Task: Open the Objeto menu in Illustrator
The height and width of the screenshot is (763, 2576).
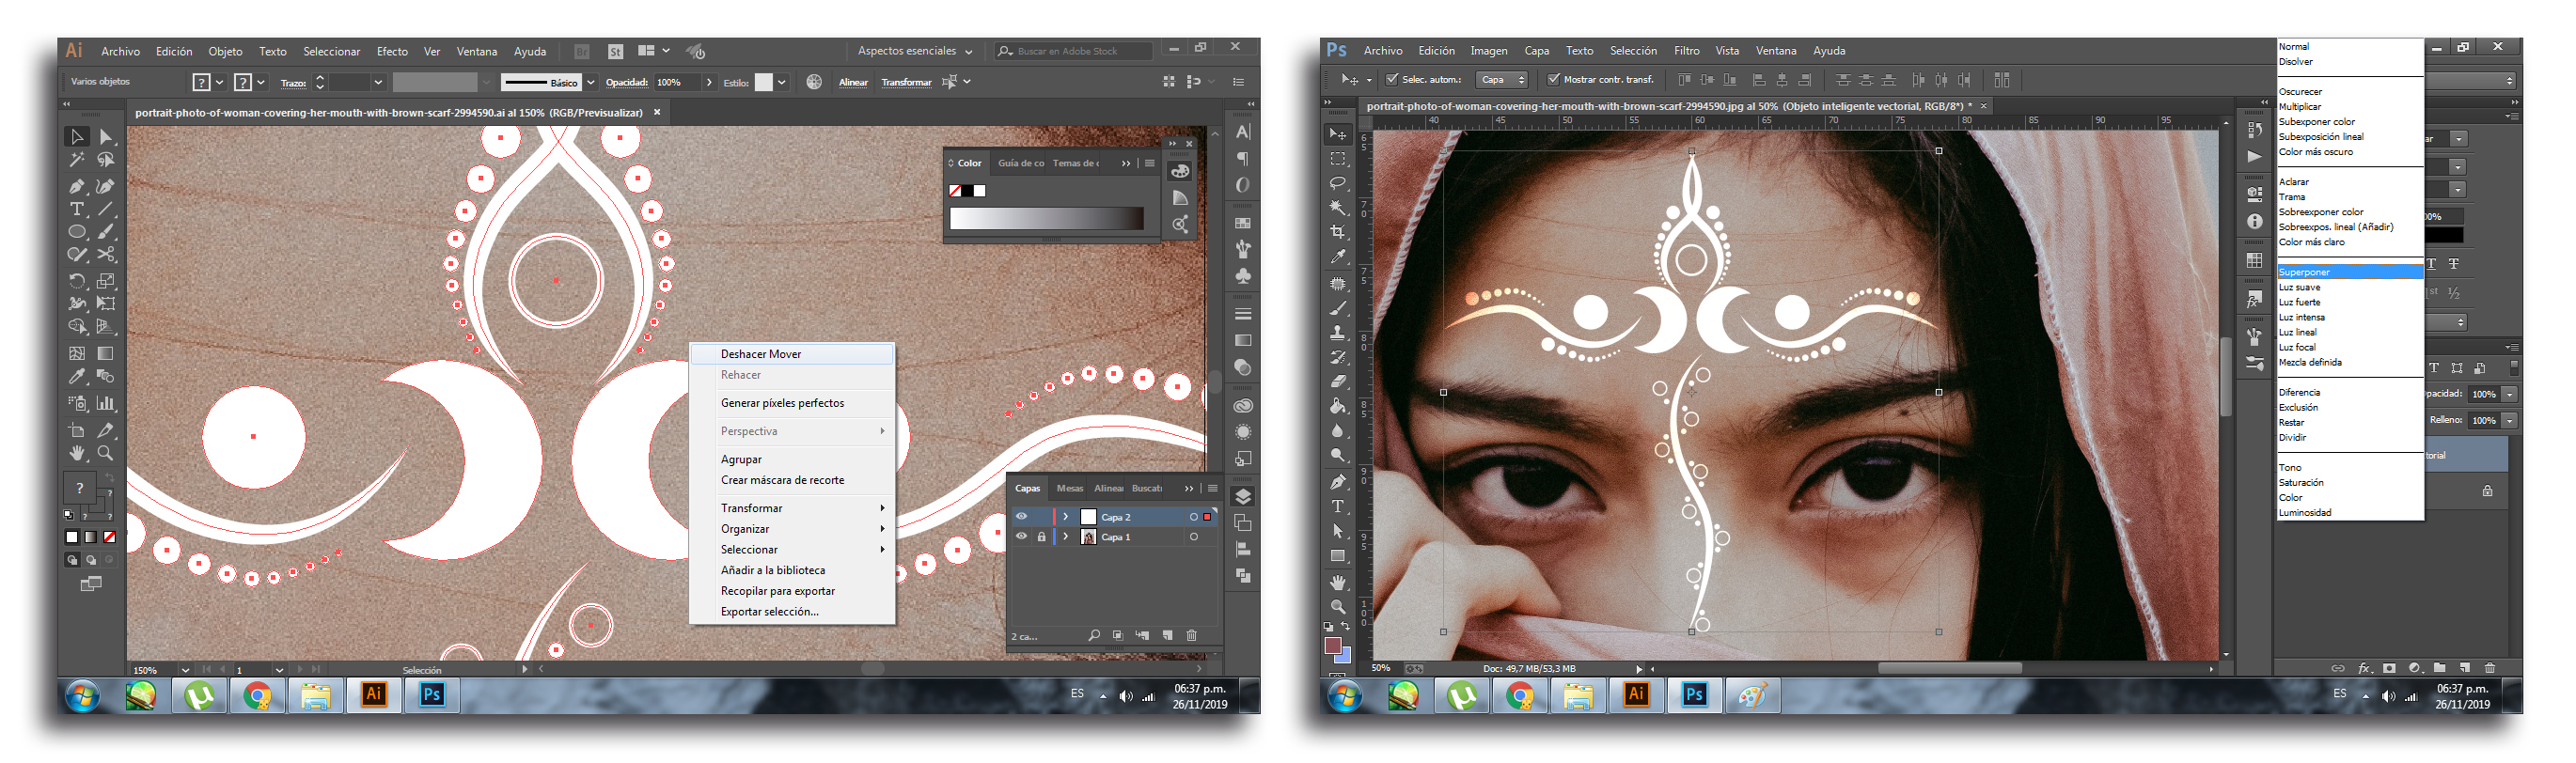Action: [x=225, y=52]
